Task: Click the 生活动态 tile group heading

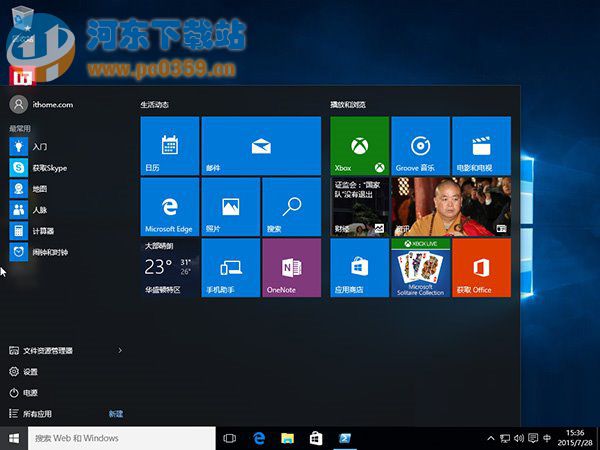Action: [x=155, y=104]
